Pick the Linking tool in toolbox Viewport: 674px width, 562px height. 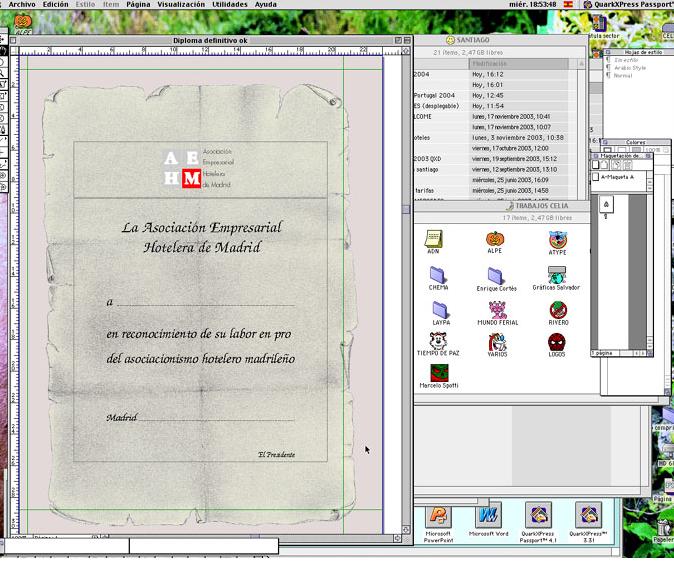(3, 176)
